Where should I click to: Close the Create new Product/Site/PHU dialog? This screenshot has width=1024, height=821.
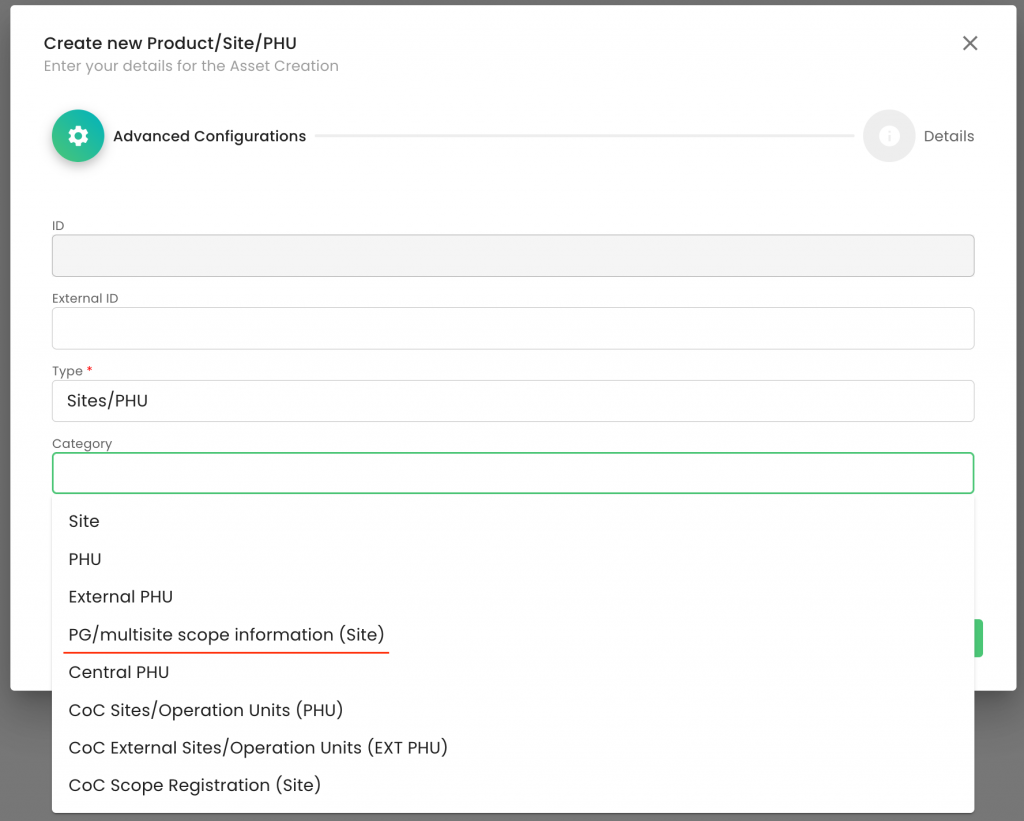[x=969, y=43]
